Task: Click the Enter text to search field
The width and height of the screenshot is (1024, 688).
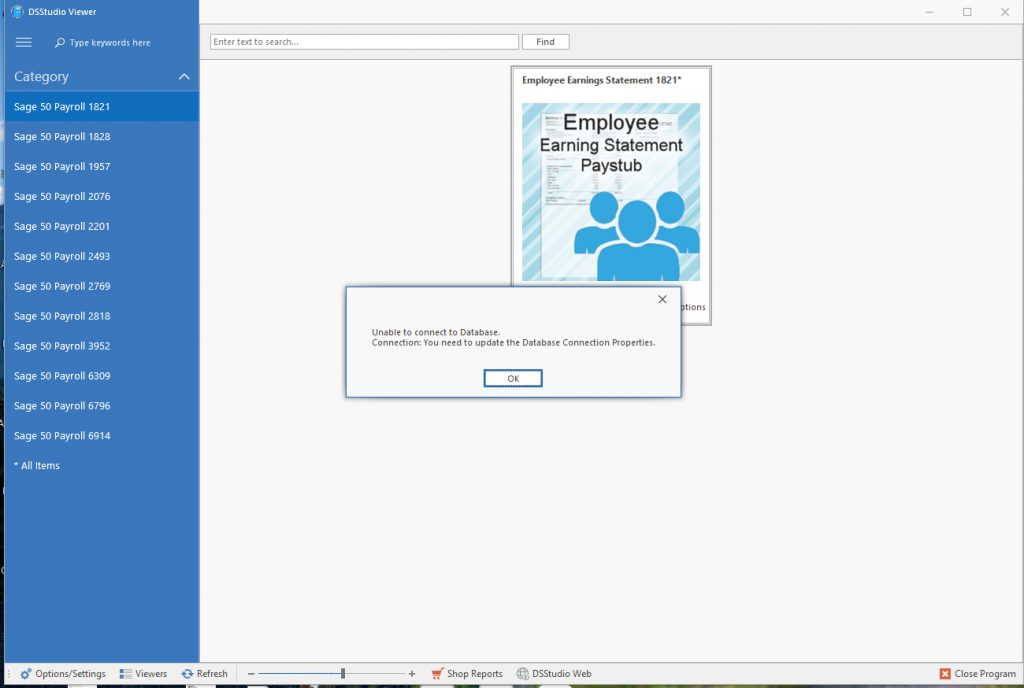Action: click(x=364, y=42)
